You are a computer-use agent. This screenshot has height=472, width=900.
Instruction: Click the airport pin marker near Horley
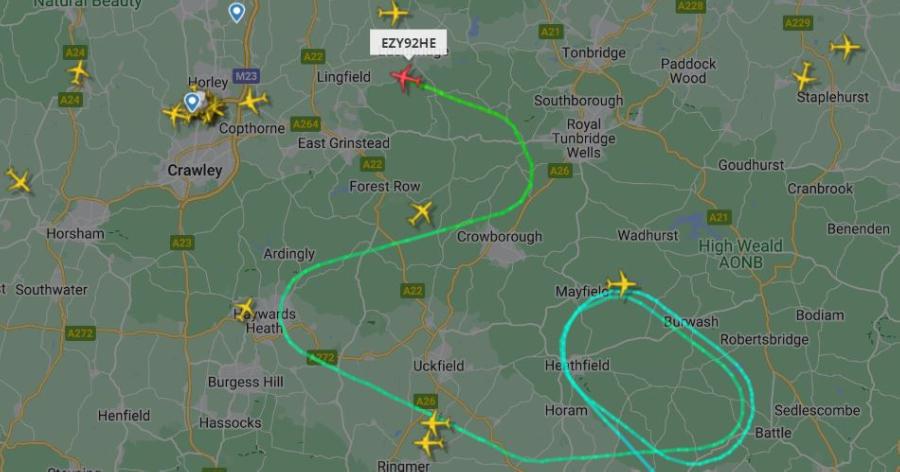[x=192, y=102]
